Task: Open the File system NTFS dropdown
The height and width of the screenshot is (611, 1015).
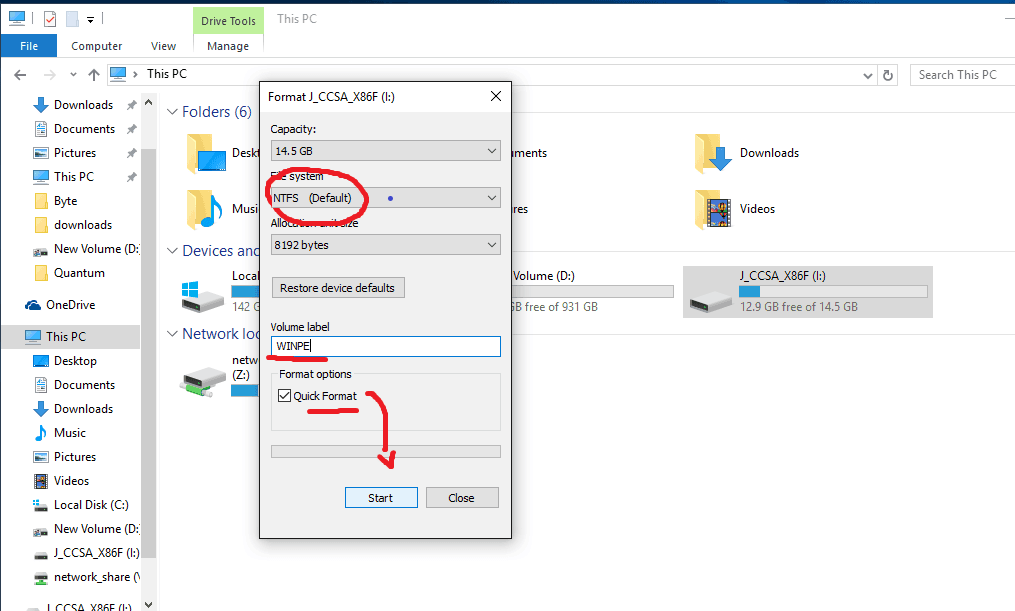Action: 385,198
